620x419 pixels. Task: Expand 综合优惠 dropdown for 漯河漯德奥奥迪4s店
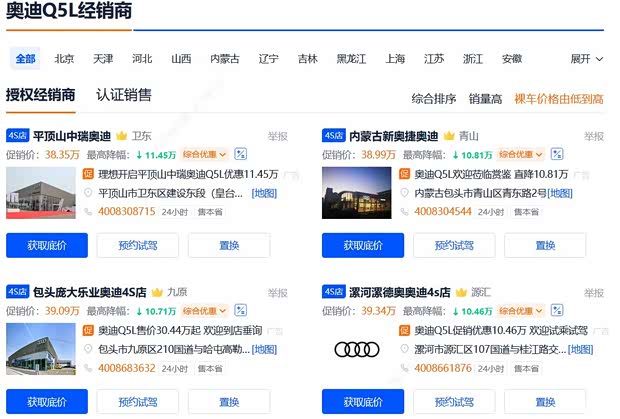pyautogui.click(x=521, y=311)
